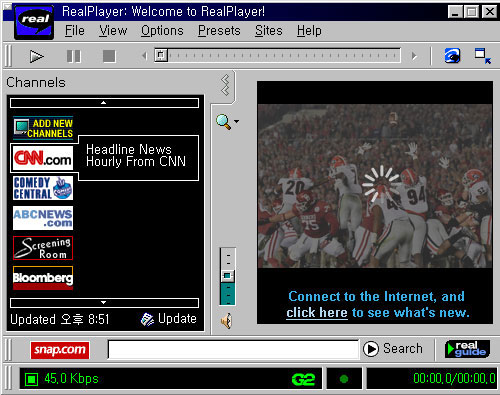This screenshot has height=395, width=500.
Task: Mute audio using the speaker icon
Action: [x=226, y=321]
